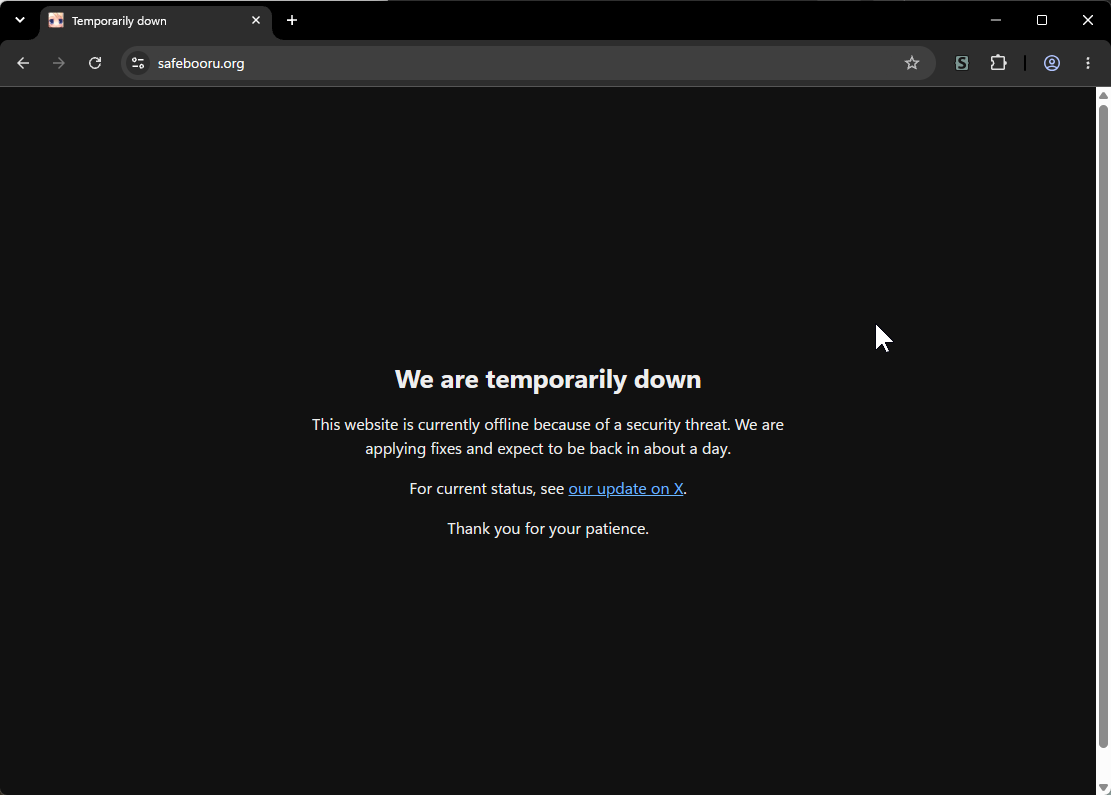1111x795 pixels.
Task: Click the 'We are temporarily down' heading
Action: [548, 379]
